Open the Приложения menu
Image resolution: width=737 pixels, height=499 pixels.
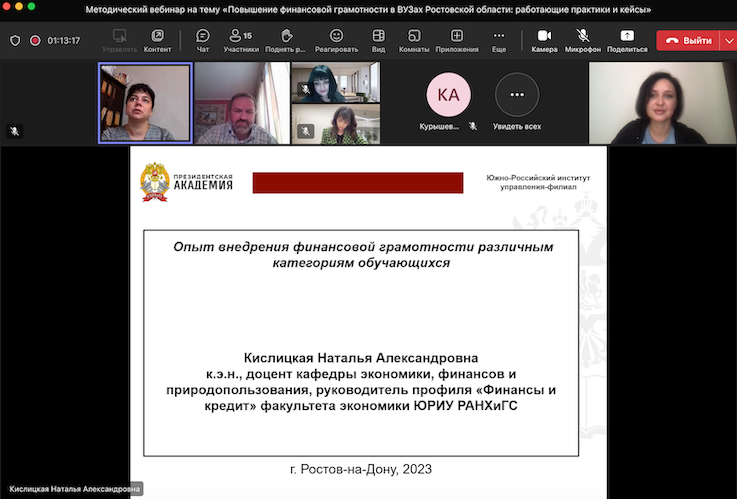click(457, 40)
